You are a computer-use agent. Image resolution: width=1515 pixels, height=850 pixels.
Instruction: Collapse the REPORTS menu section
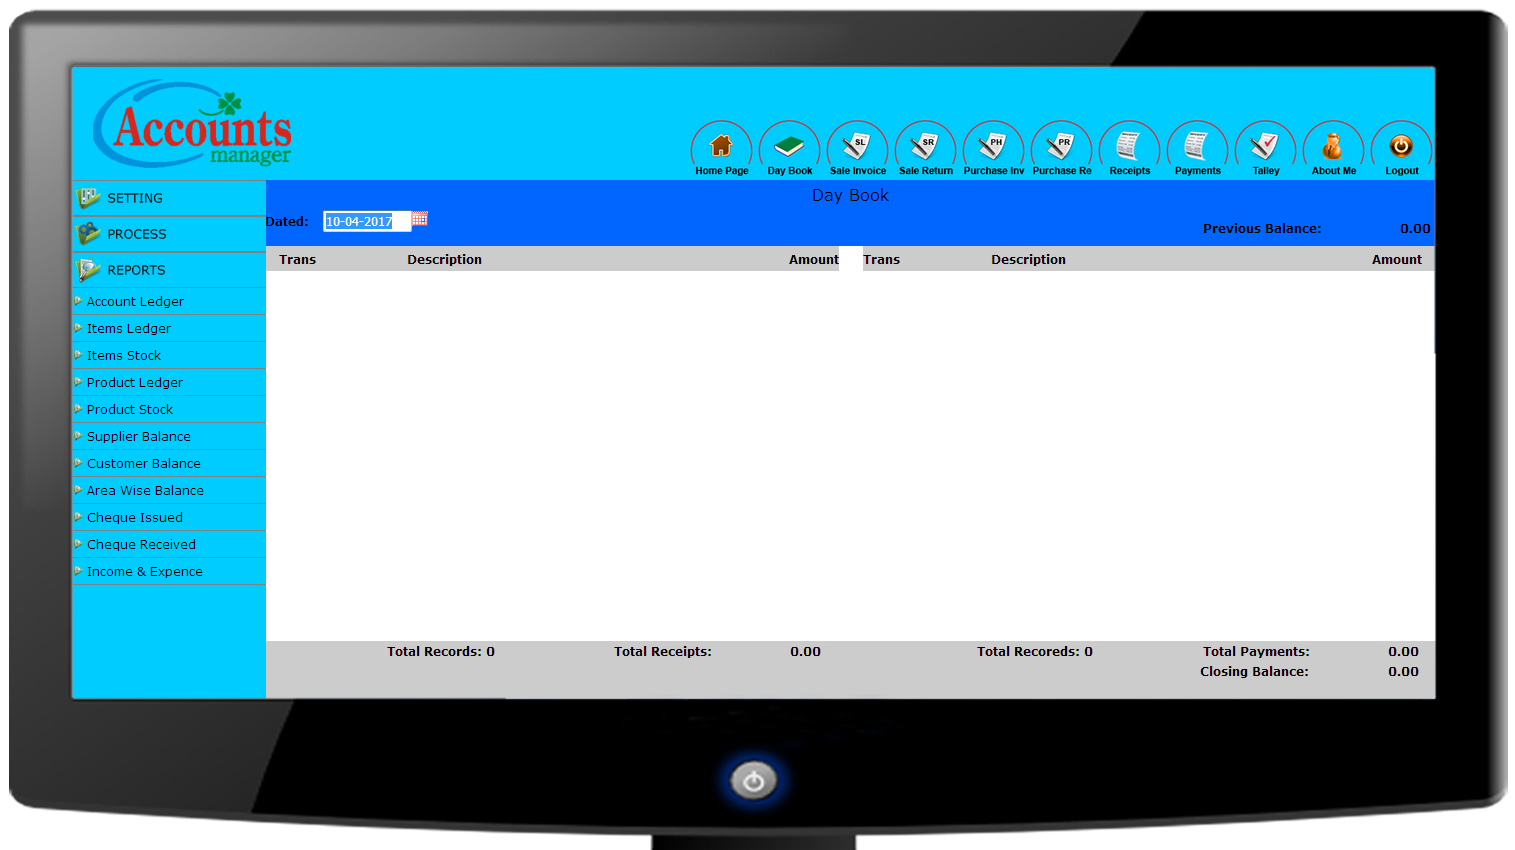tap(136, 270)
